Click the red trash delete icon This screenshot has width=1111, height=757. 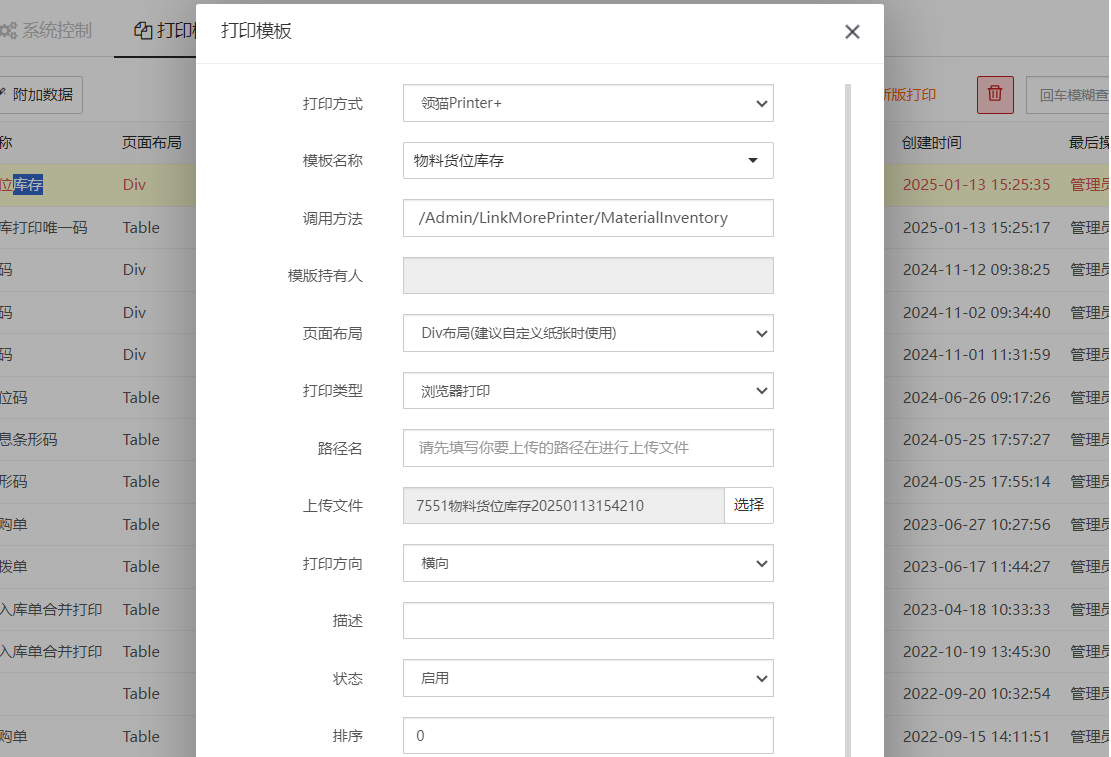tap(995, 94)
